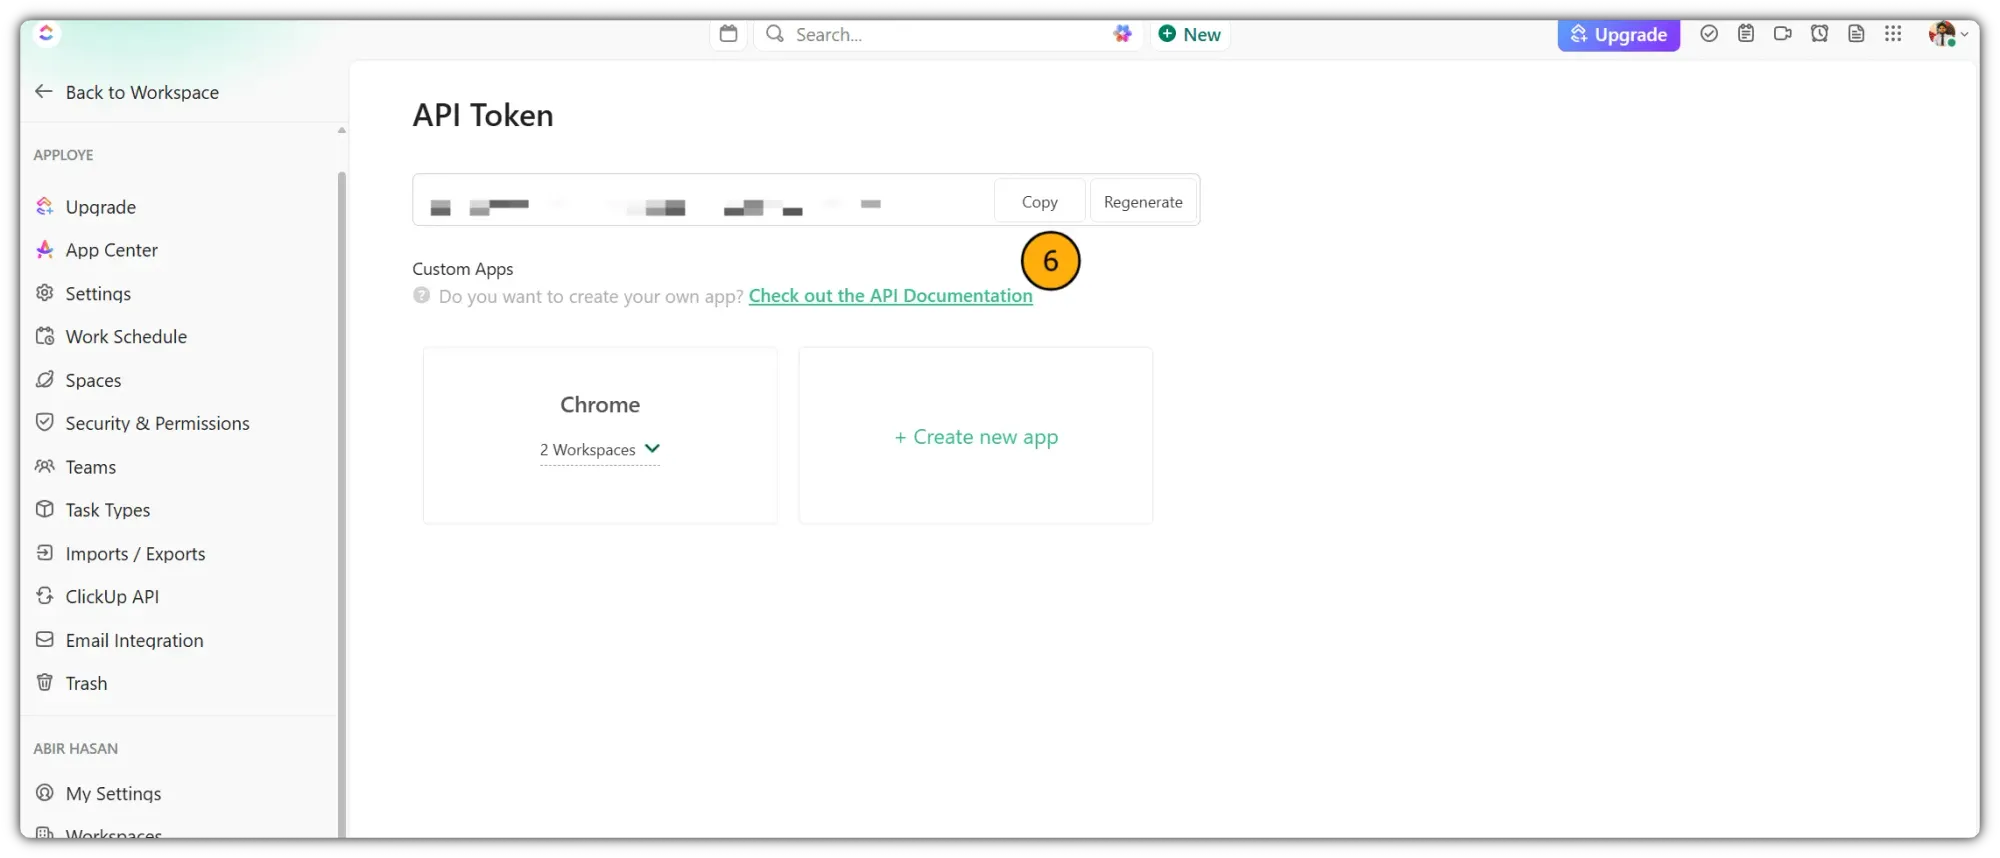
Task: Regenerate the API token
Action: click(x=1143, y=202)
